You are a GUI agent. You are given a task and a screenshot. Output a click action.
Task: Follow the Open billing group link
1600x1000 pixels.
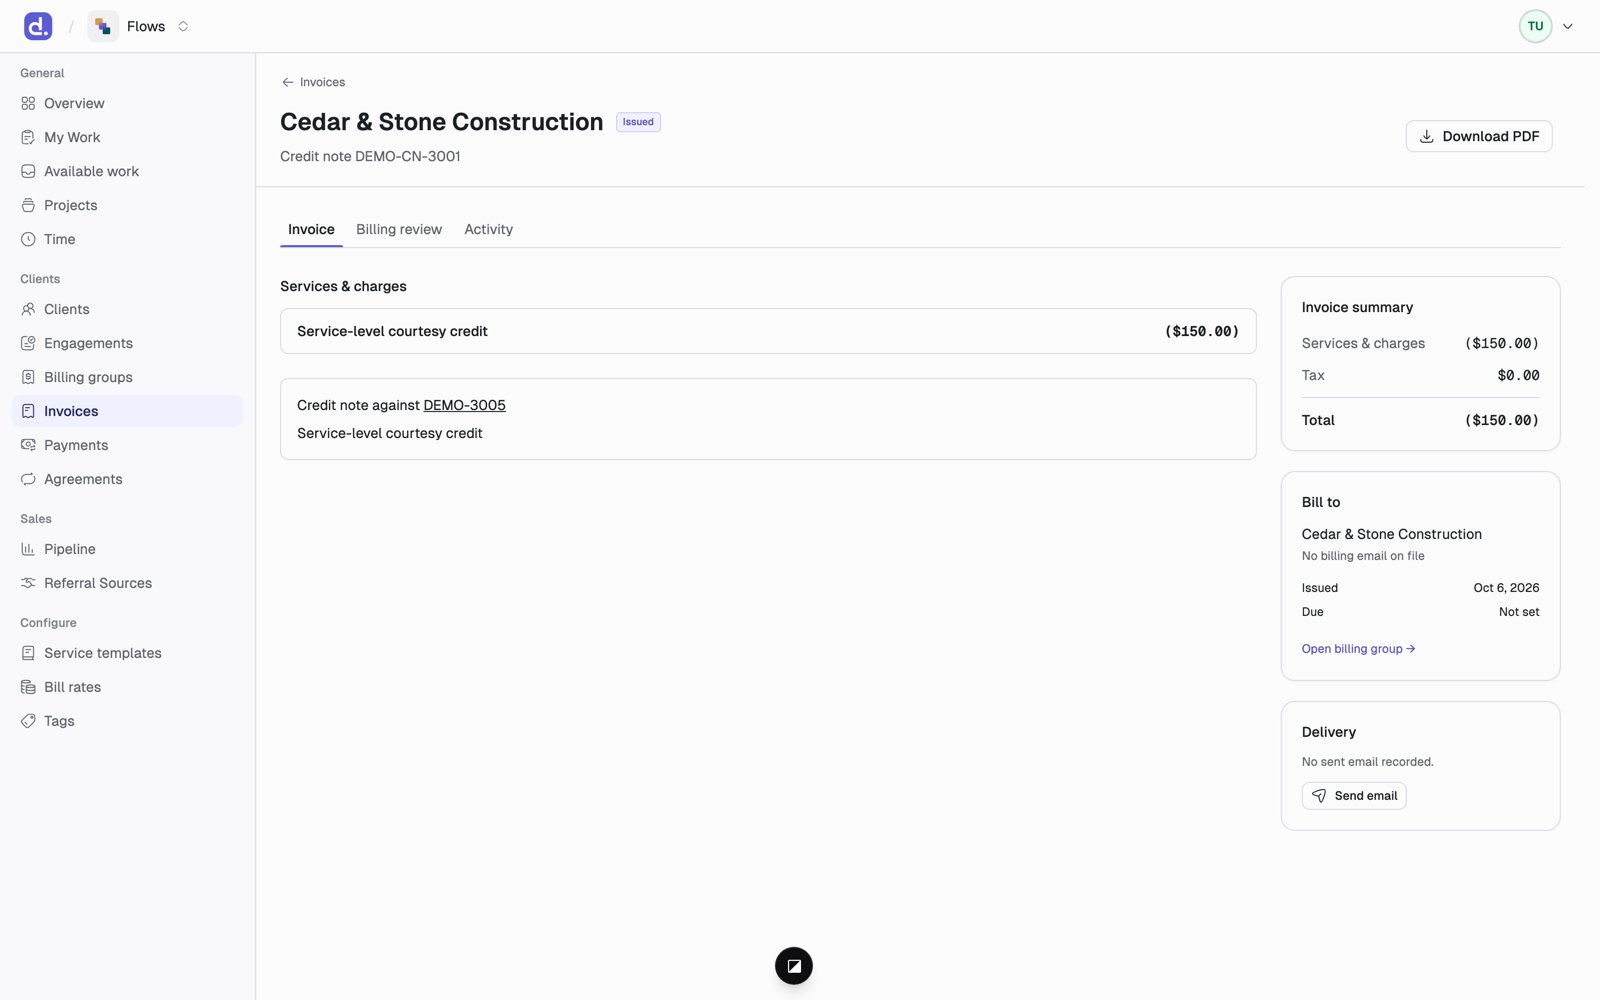point(1358,649)
